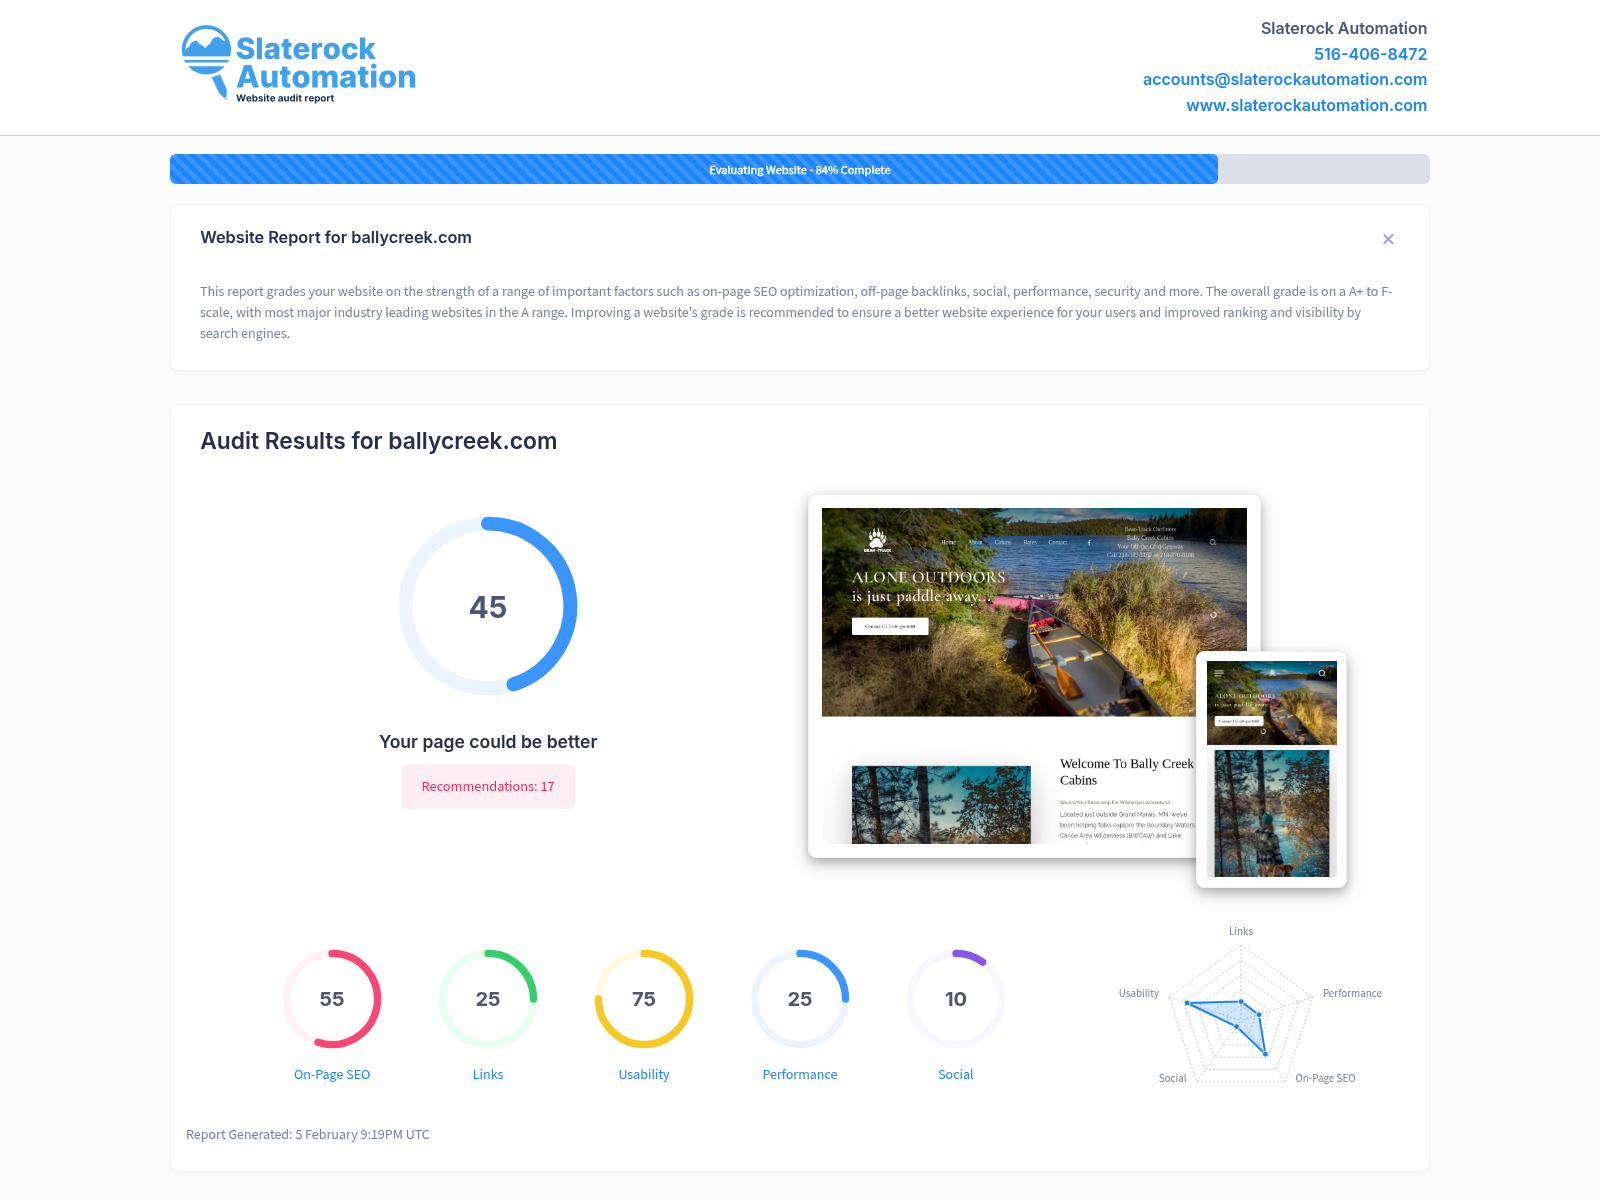Call phone number 516-406-8472
The width and height of the screenshot is (1600, 1200).
[x=1370, y=54]
